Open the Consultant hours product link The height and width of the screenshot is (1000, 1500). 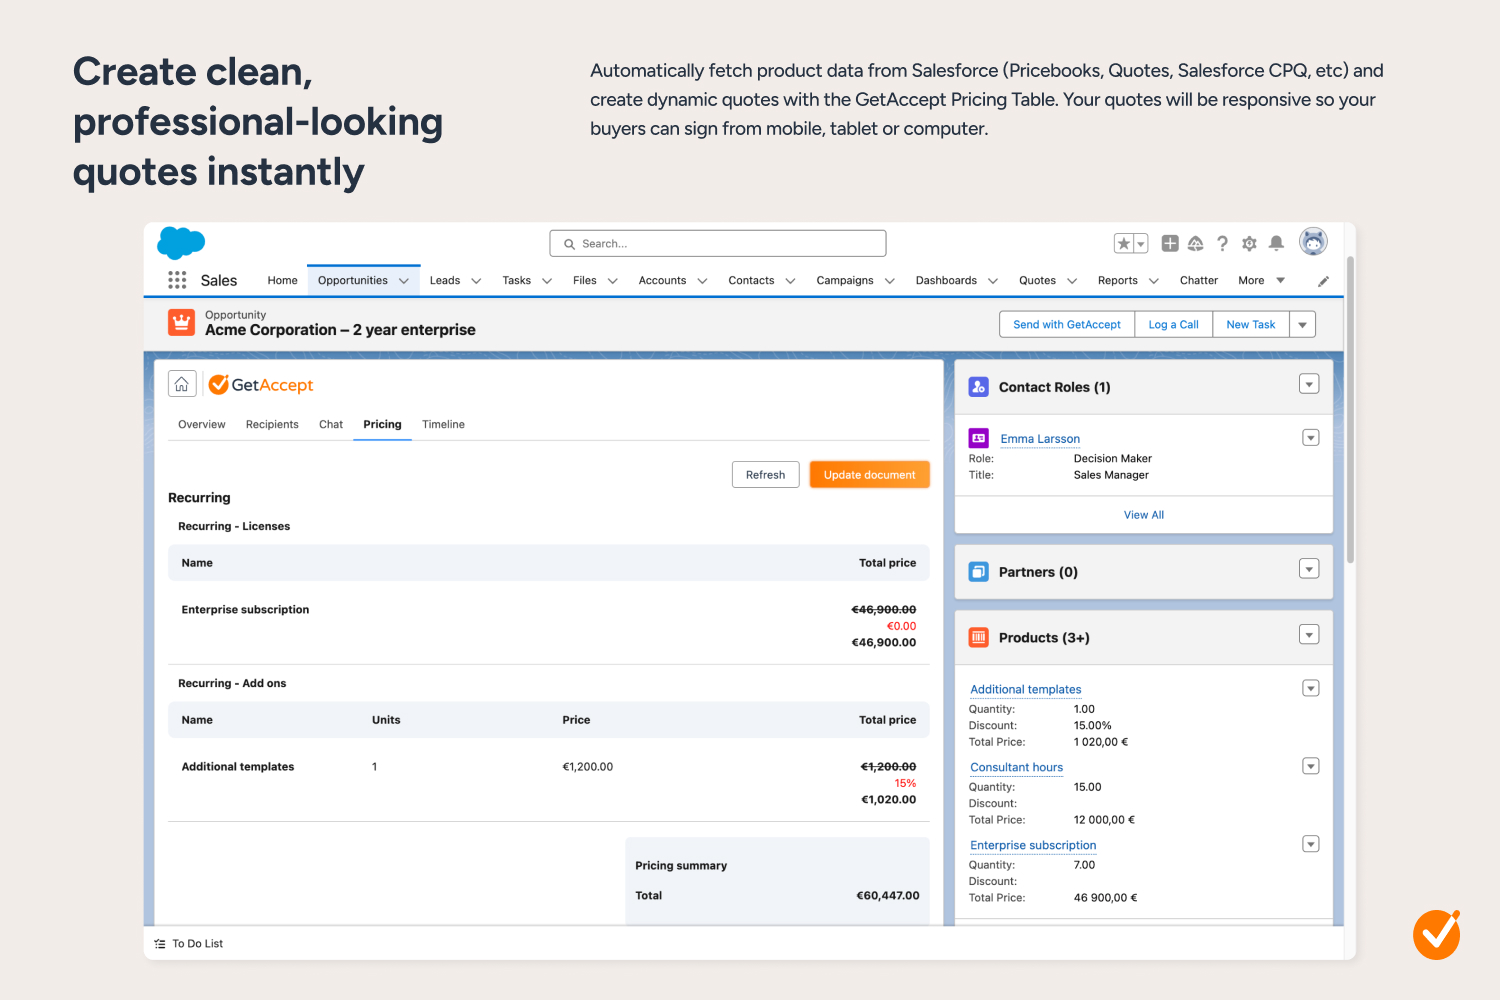click(x=1016, y=768)
